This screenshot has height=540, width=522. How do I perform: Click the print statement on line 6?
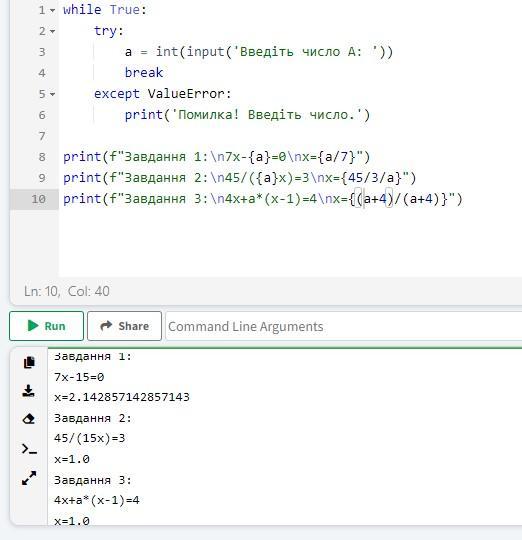click(247, 115)
